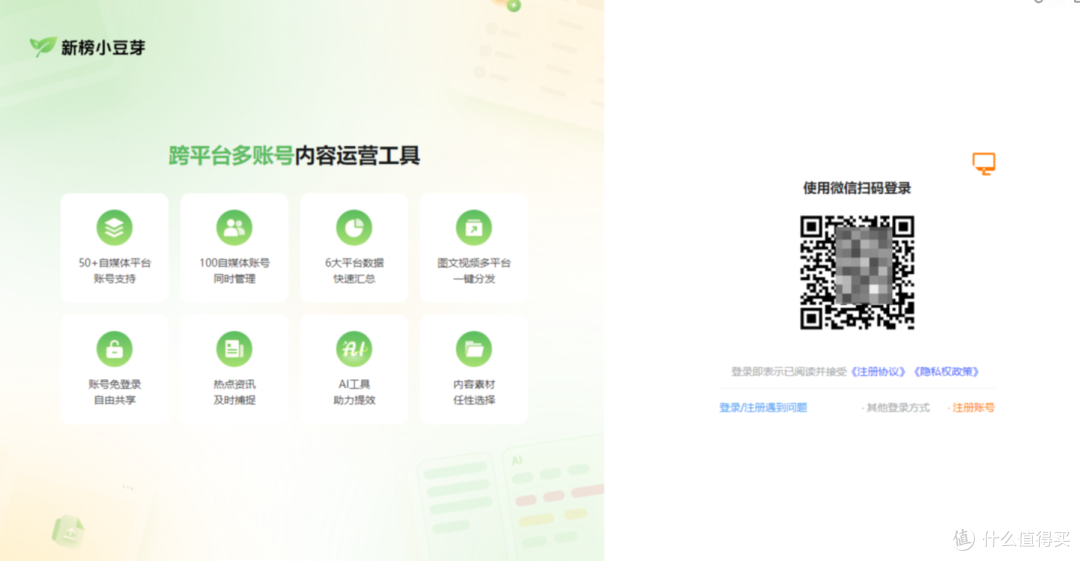The width and height of the screenshot is (1080, 561).
Task: Click the 登录即表示已阅读并接受 notice text
Action: pos(789,371)
